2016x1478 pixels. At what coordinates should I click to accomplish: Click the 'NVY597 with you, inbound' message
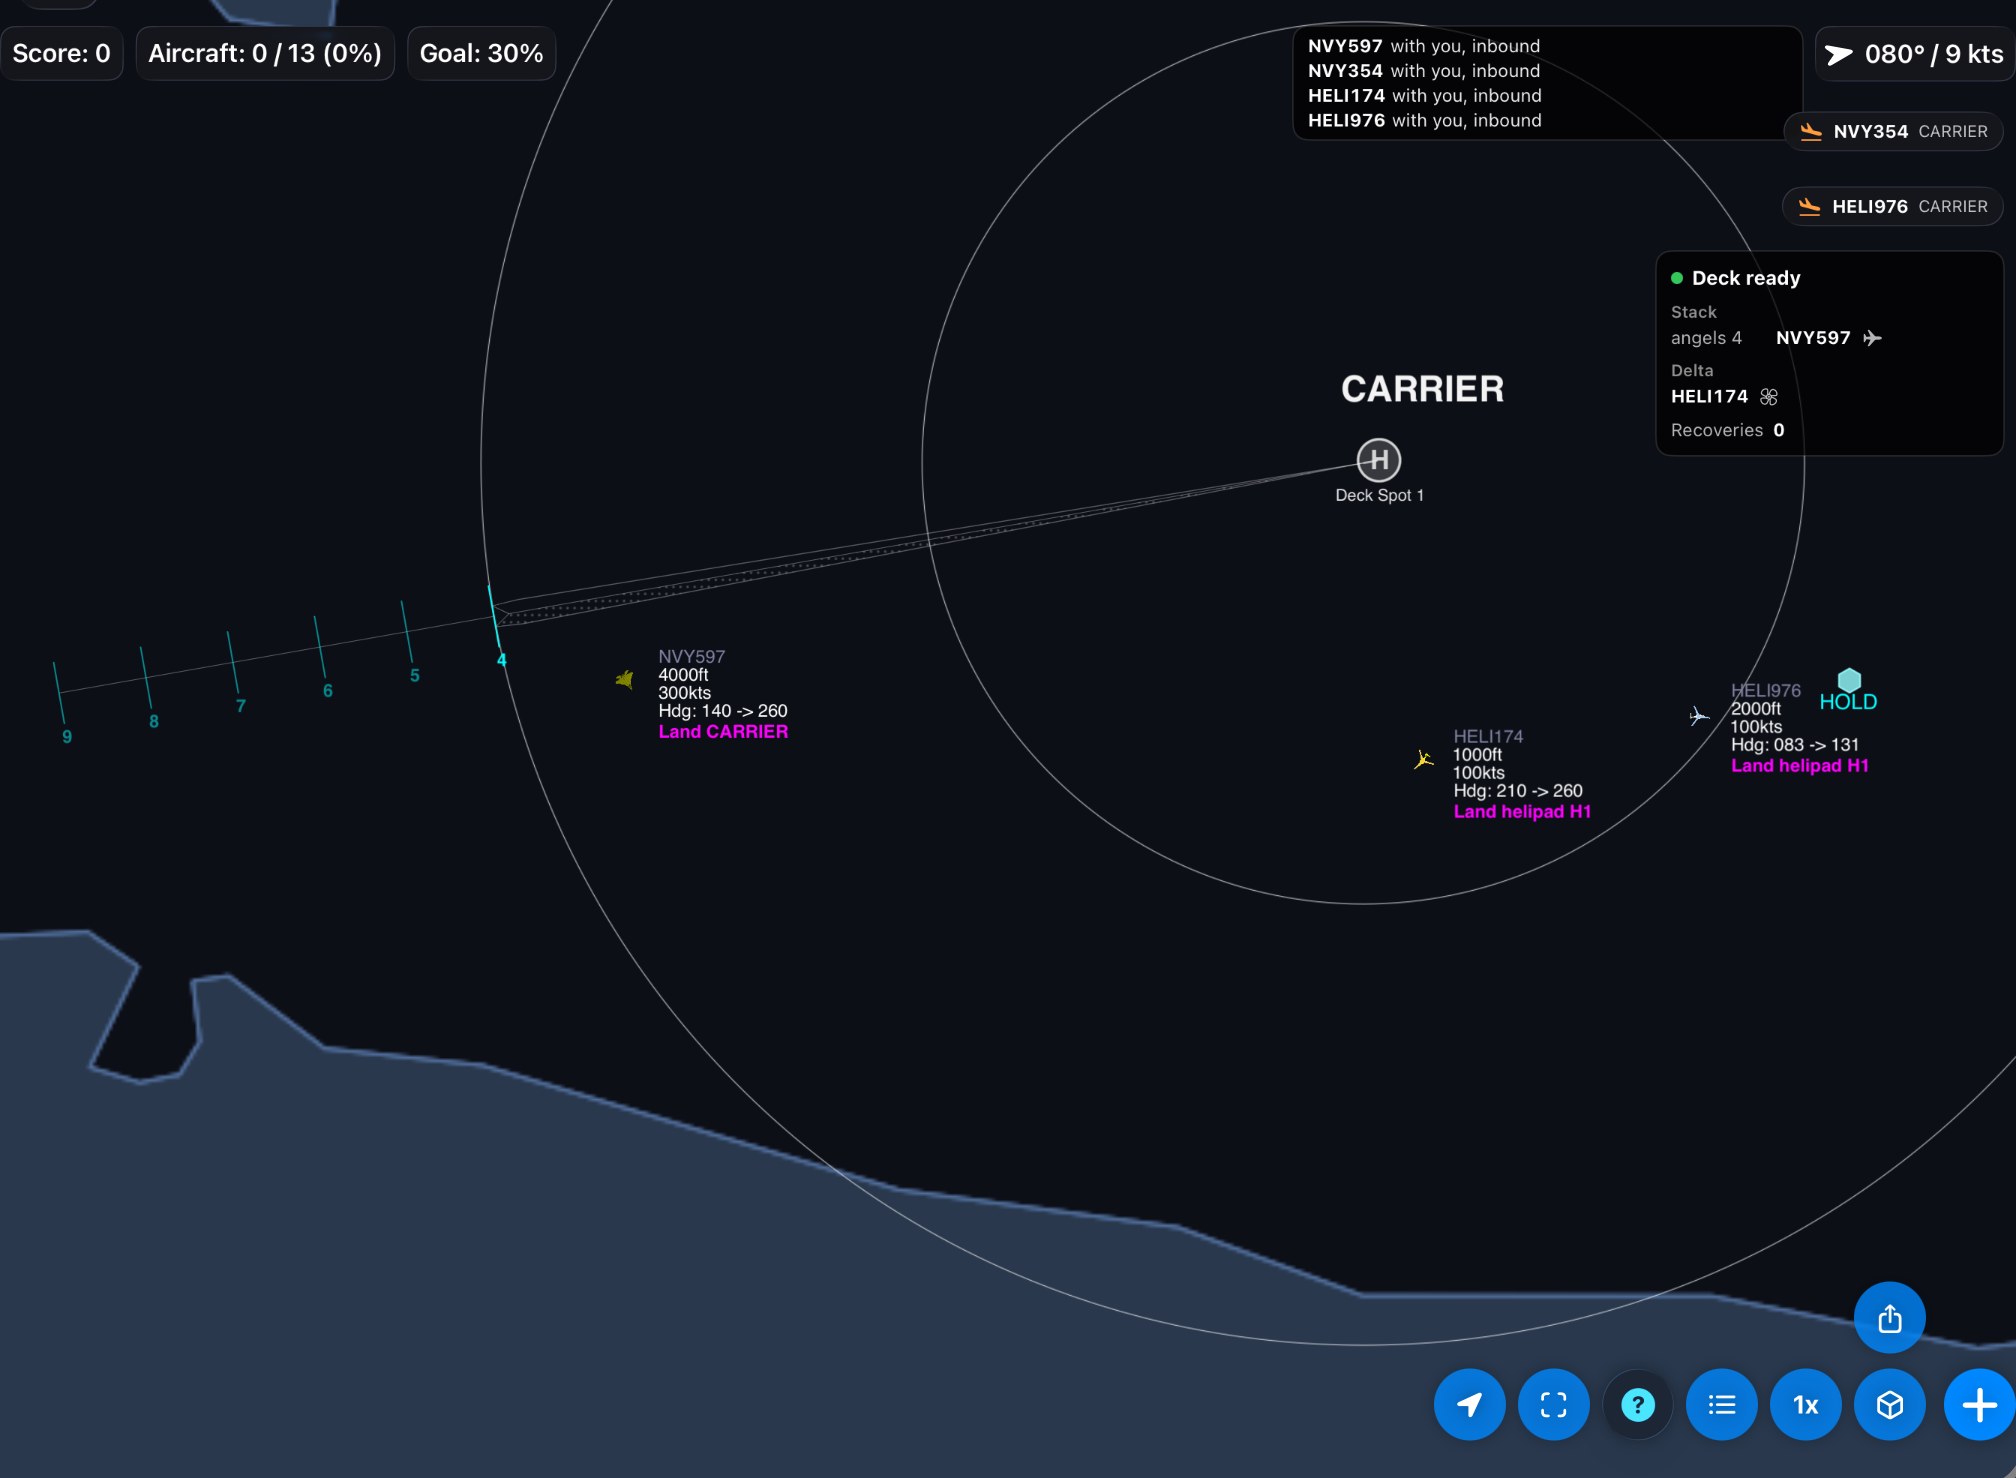tap(1424, 46)
